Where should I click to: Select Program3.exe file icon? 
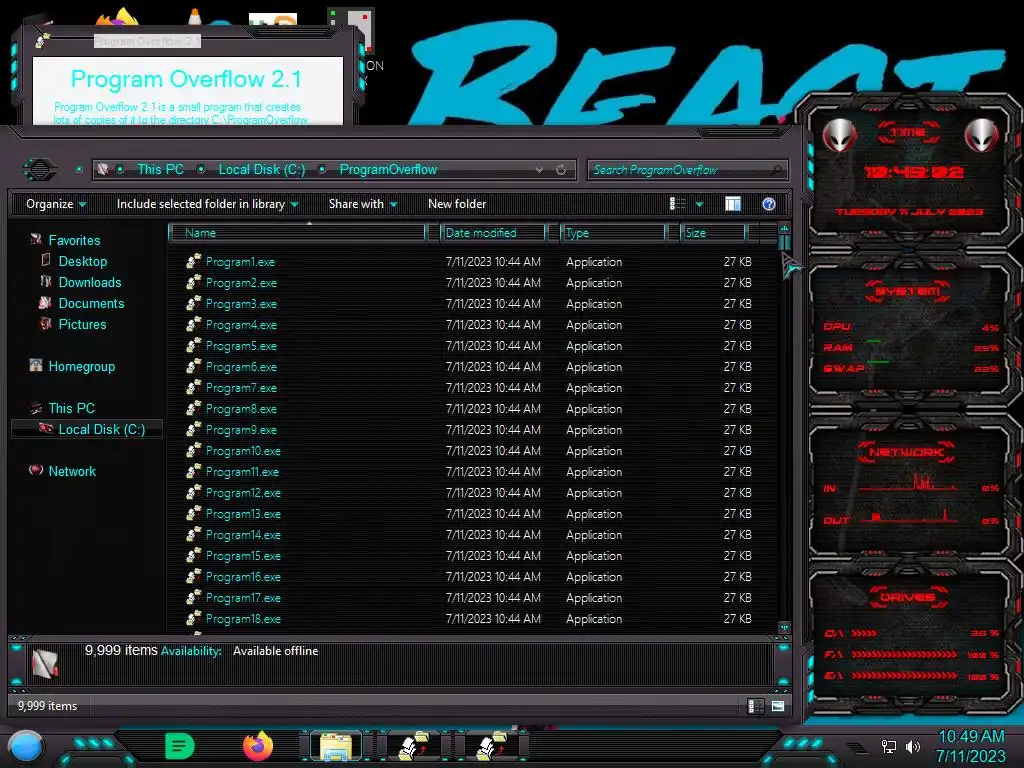[193, 303]
